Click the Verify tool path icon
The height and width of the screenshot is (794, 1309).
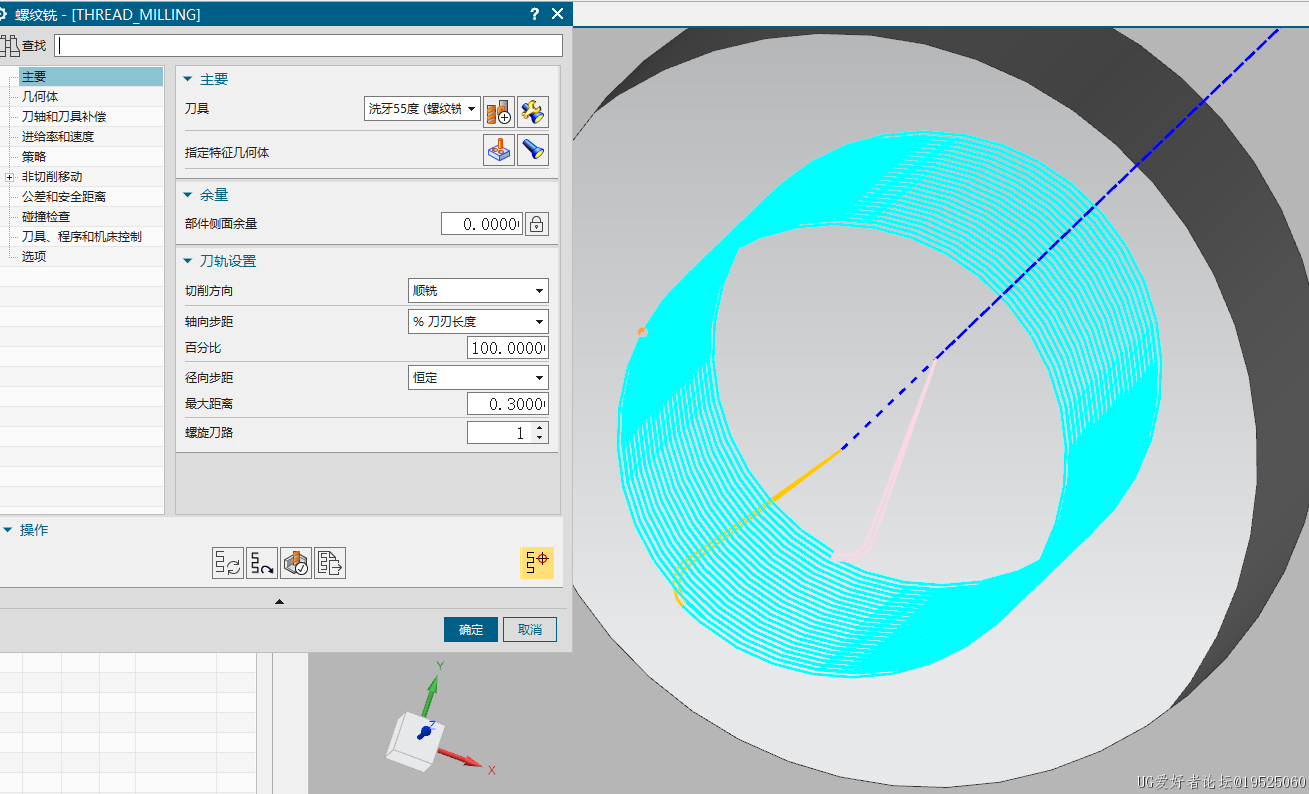click(296, 563)
